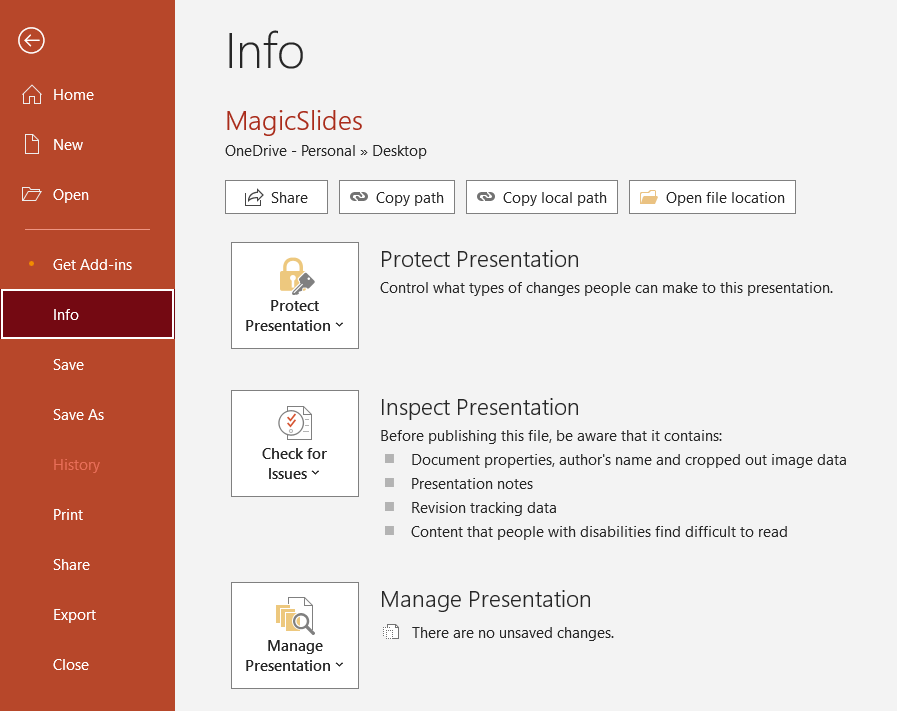The image size is (897, 711).
Task: Click the Share button under MagicSlides
Action: (x=276, y=197)
